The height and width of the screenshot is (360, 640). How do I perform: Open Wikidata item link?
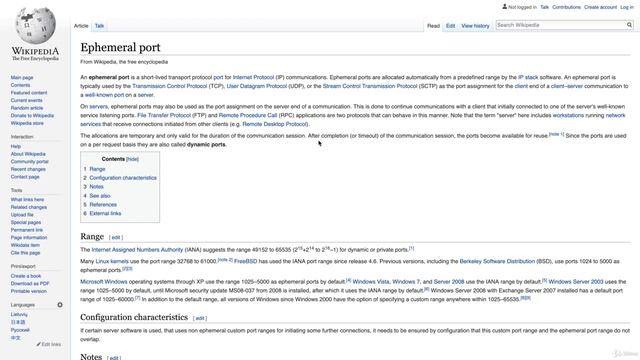[x=25, y=245]
